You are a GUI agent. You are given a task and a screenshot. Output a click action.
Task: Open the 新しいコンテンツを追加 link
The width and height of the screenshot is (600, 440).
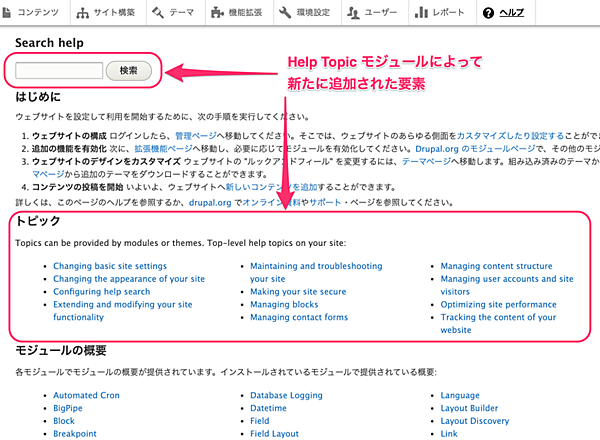click(271, 187)
